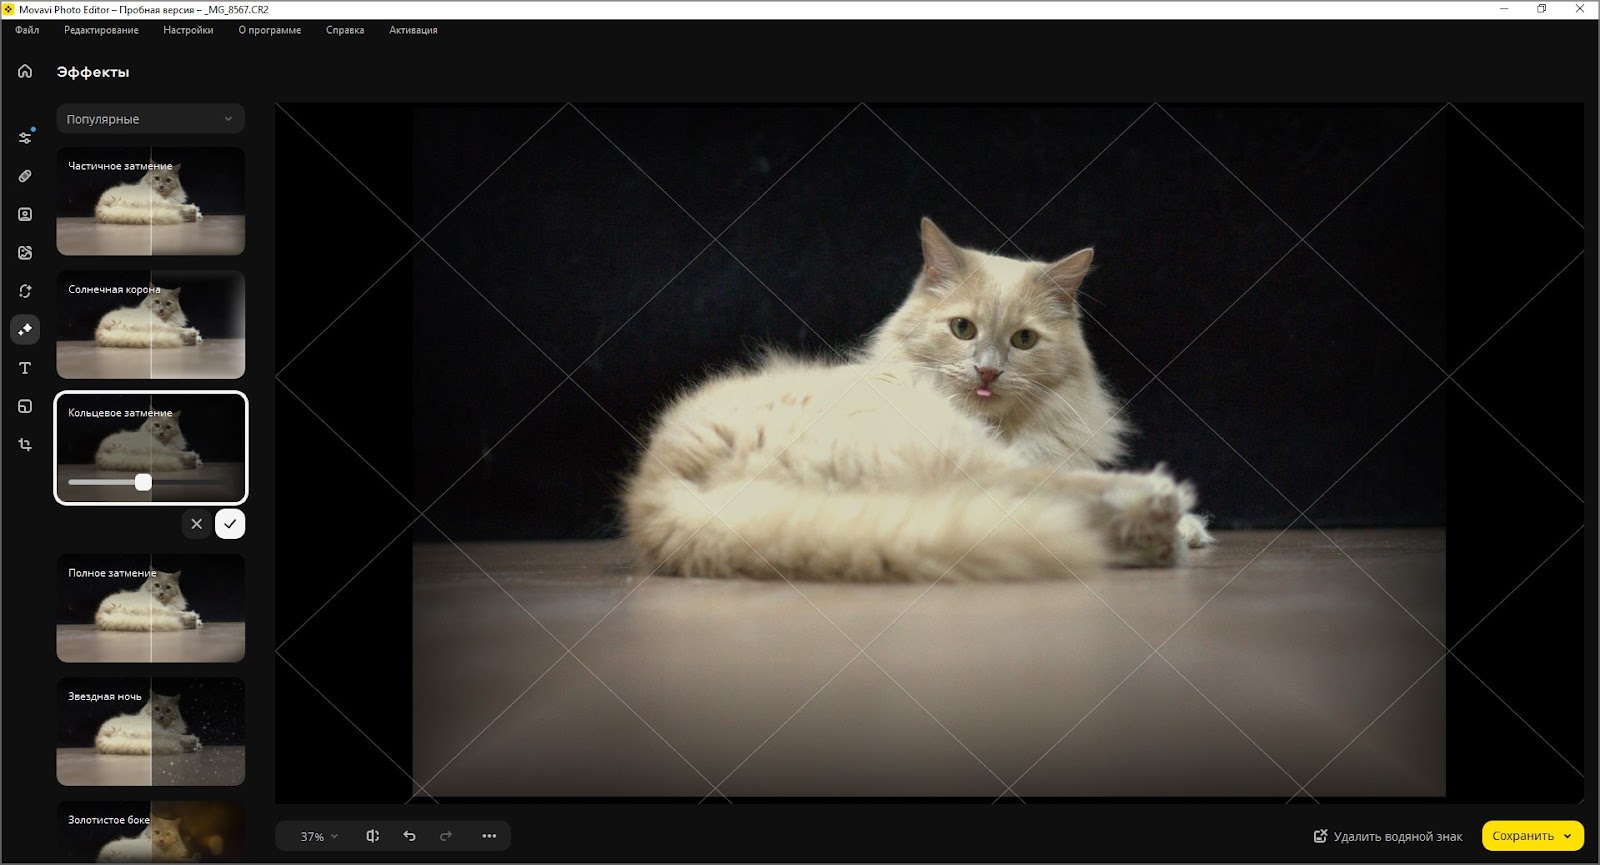Open the Редактирование menu

[101, 30]
